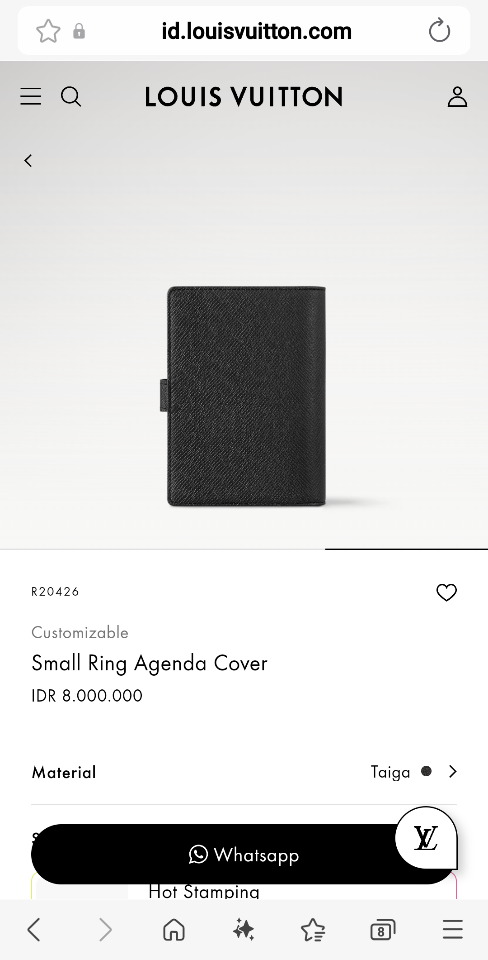Screen dimensions: 488x960
Task: Select the Taiga black color dot
Action: (426, 771)
